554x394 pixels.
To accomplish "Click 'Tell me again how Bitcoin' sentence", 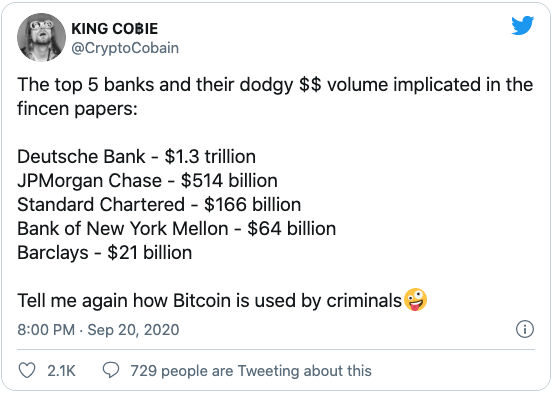I will tap(210, 301).
